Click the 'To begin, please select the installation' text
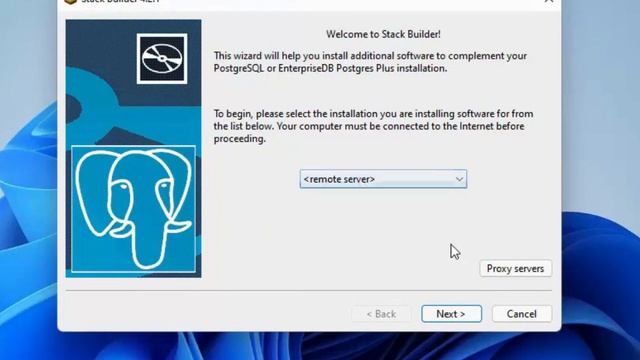 click(x=373, y=126)
